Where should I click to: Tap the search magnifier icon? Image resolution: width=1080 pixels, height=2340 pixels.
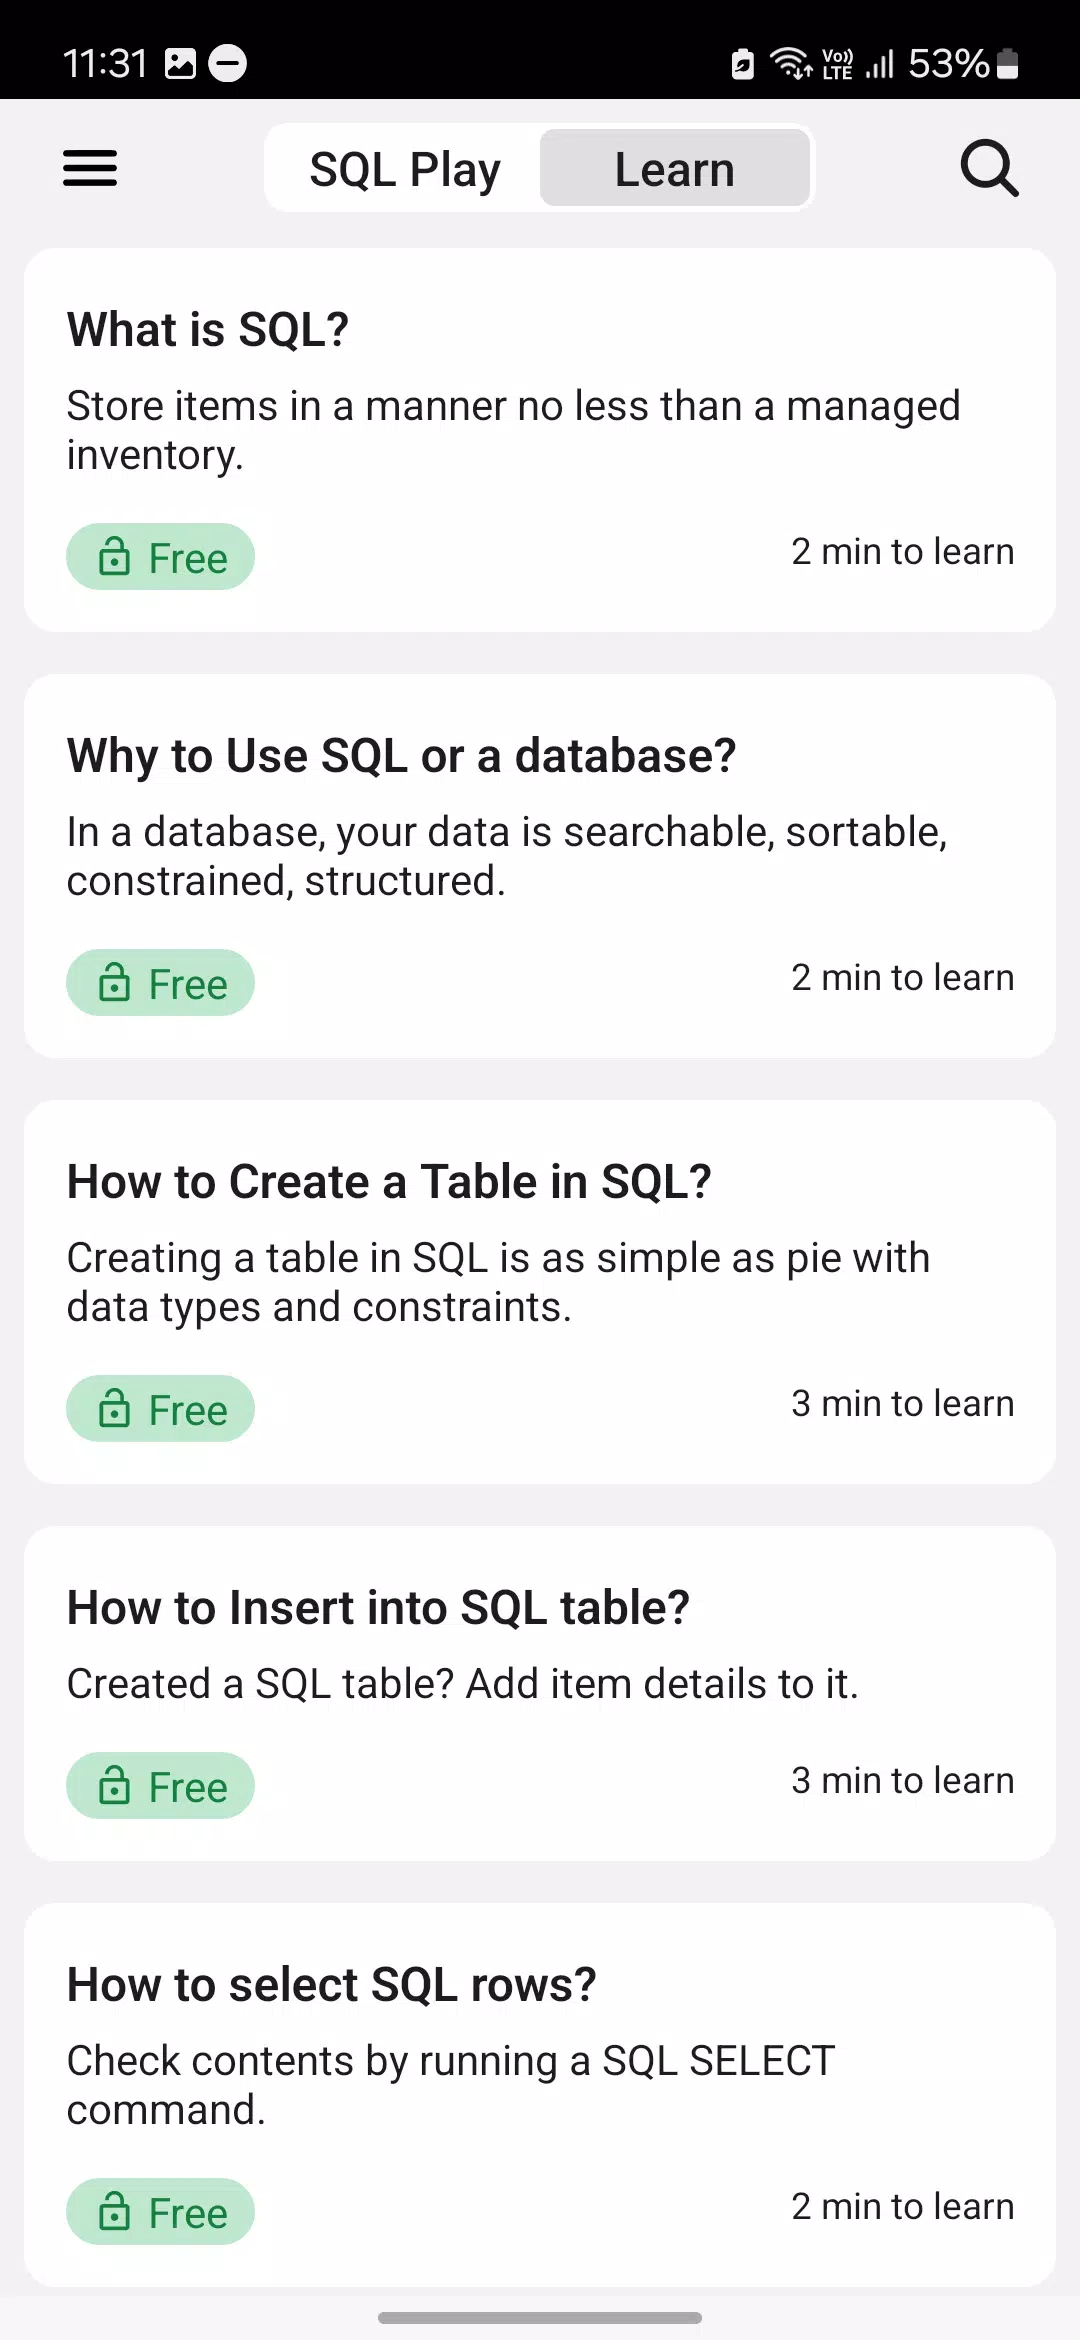pos(989,168)
